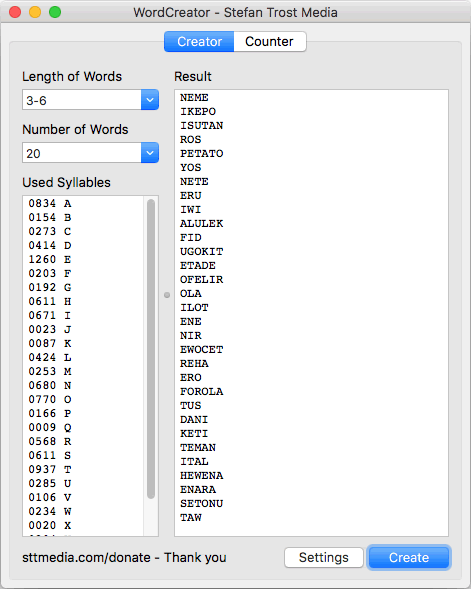The image size is (471, 589).
Task: Select syllable row 0680 N
Action: click(x=50, y=385)
